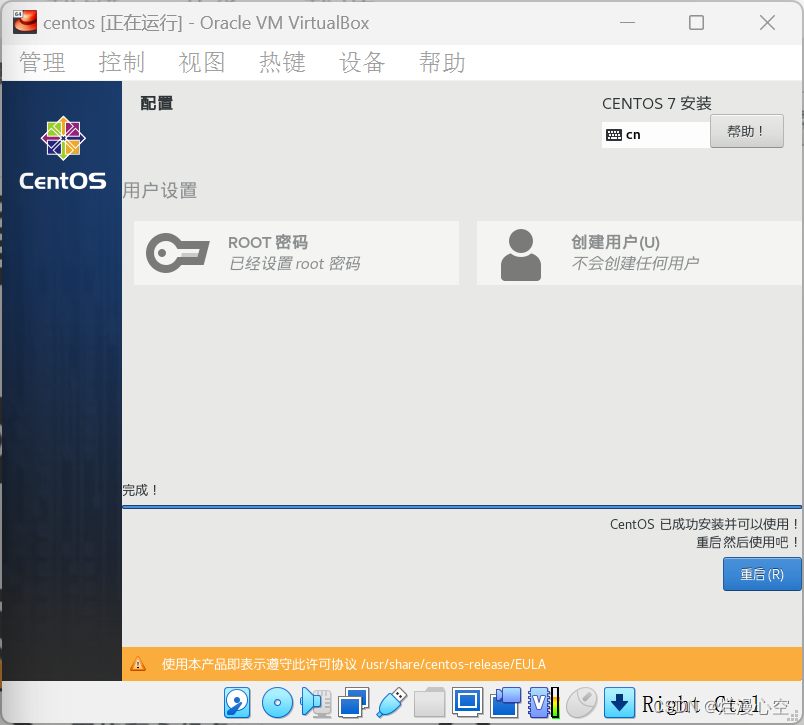Maximize the VirtualBox window

pos(696,23)
